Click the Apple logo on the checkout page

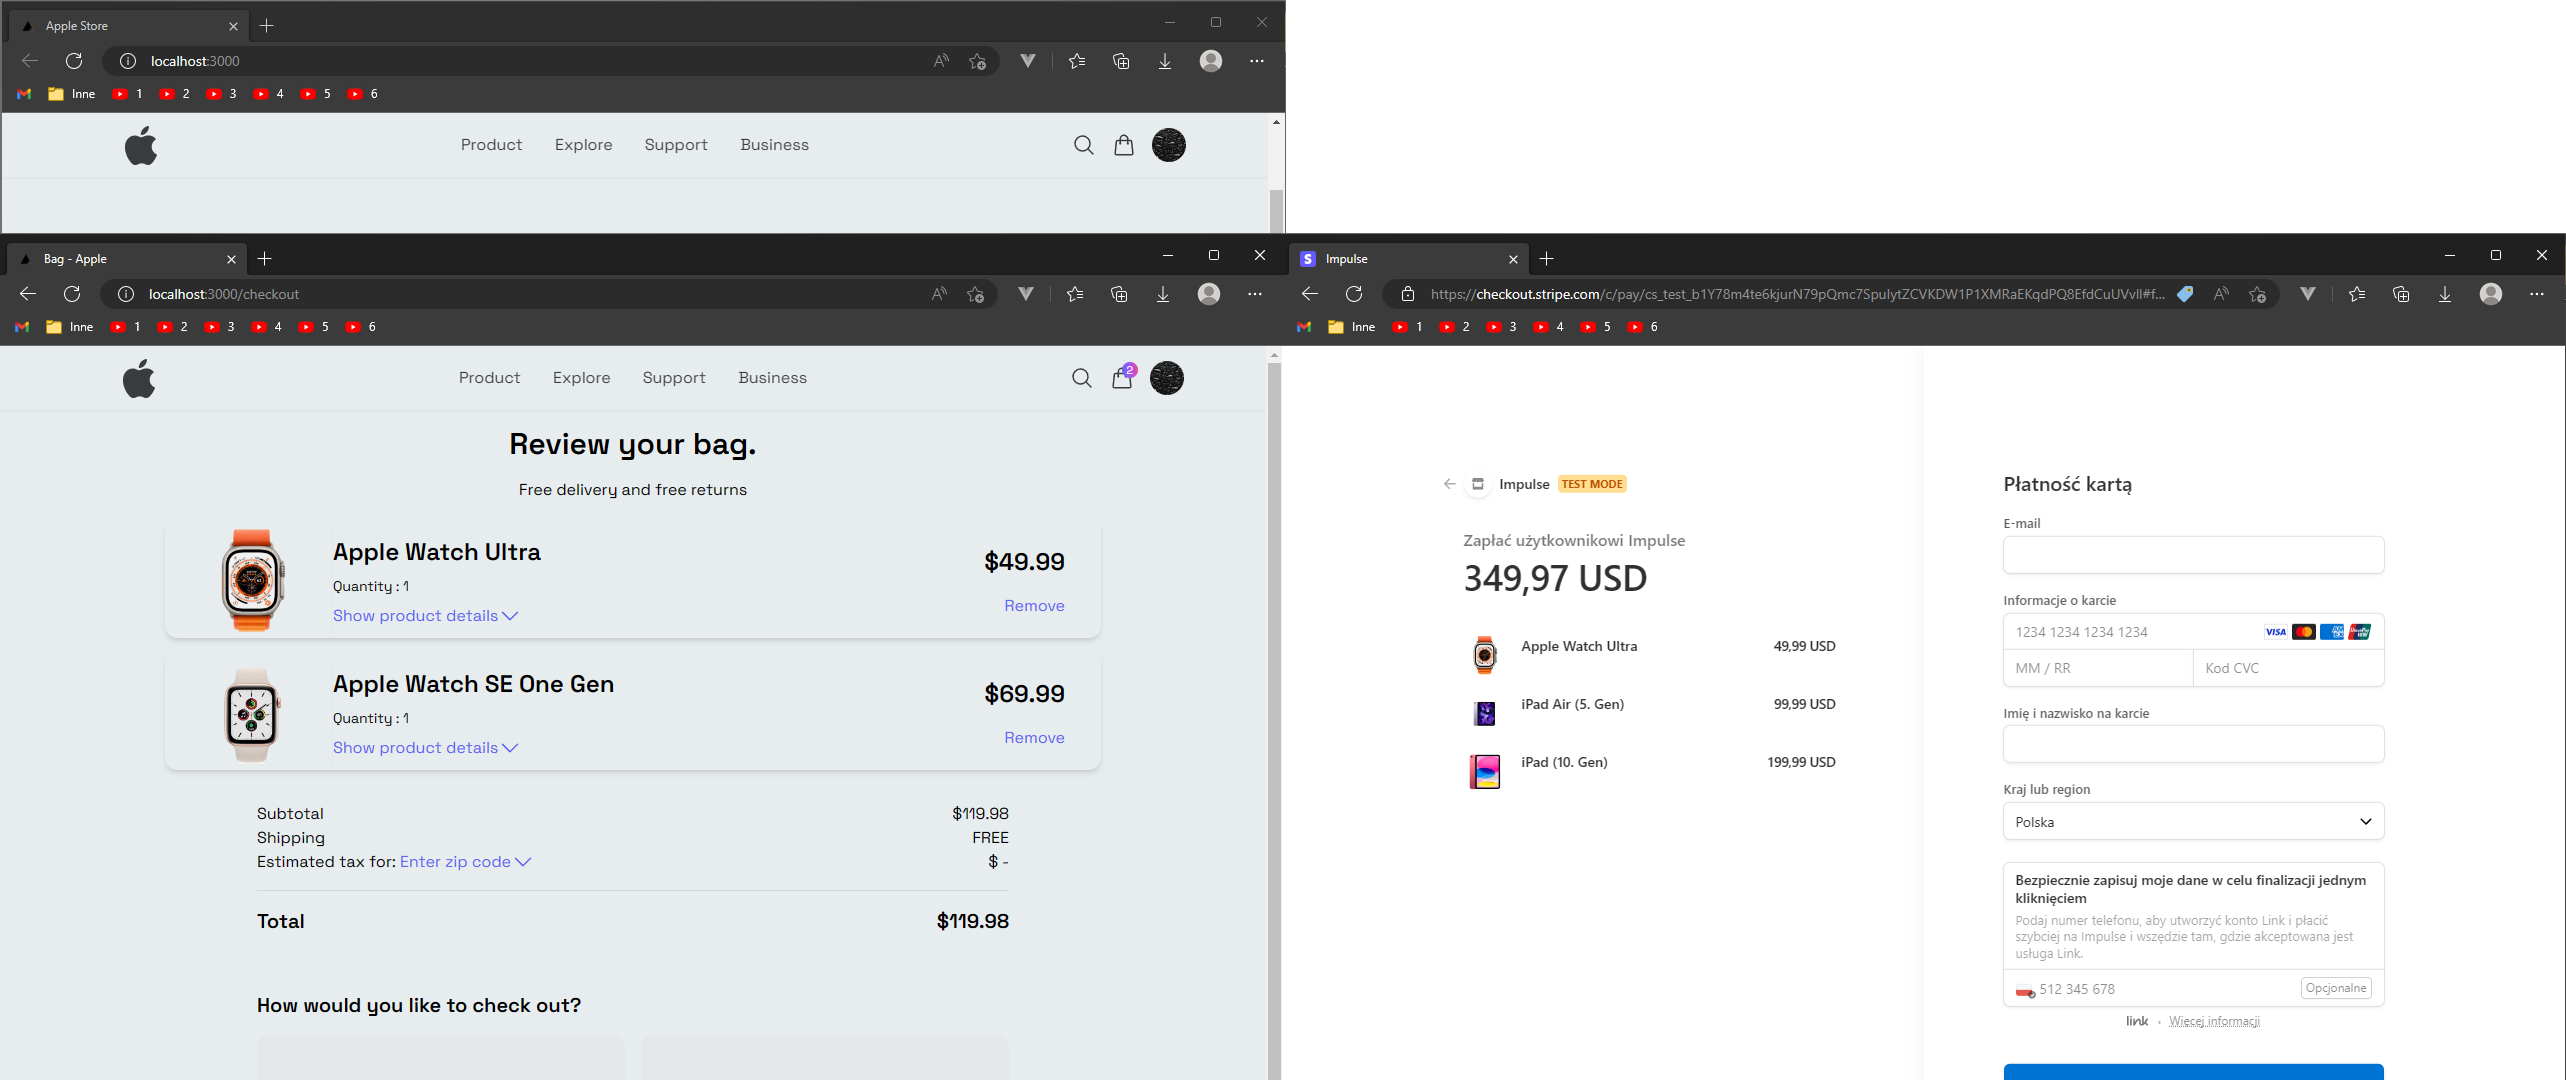click(x=139, y=378)
